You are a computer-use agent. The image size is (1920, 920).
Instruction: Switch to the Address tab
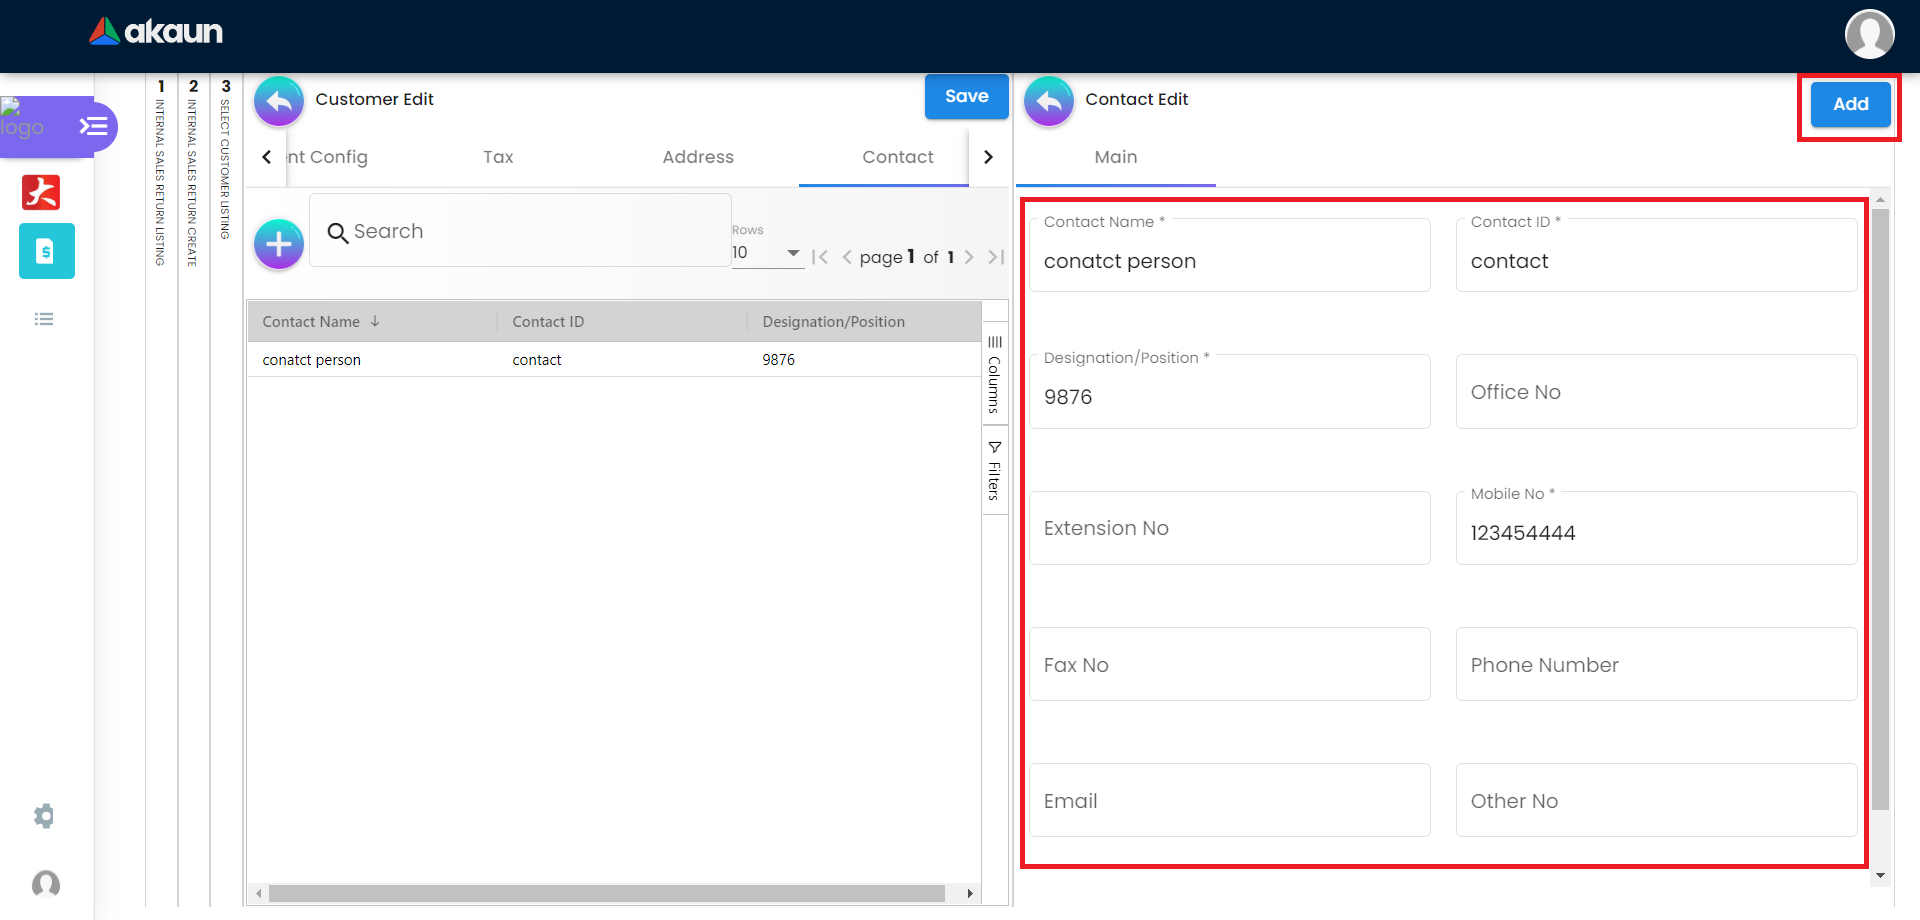coord(698,157)
